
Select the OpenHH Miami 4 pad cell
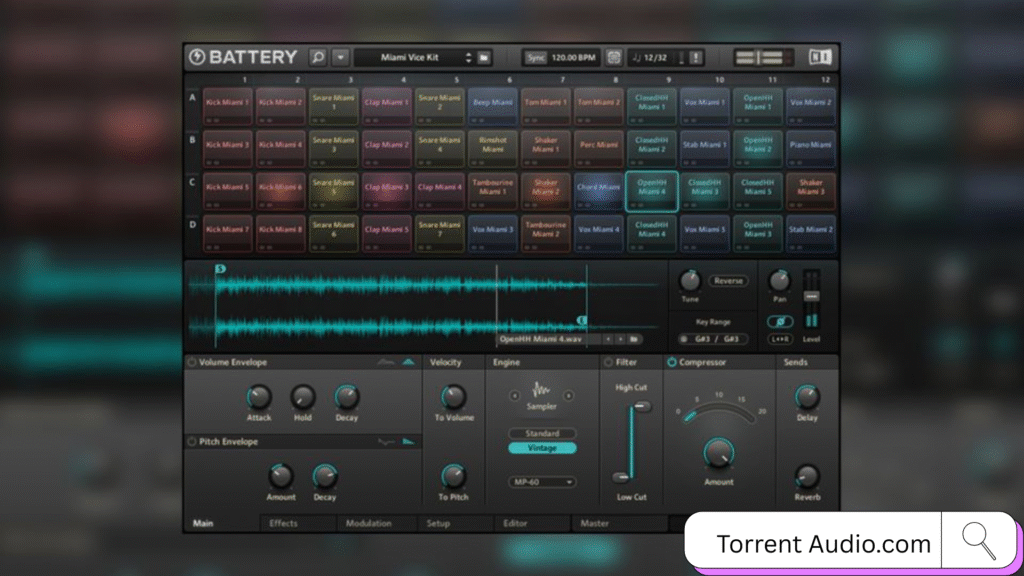tap(651, 189)
